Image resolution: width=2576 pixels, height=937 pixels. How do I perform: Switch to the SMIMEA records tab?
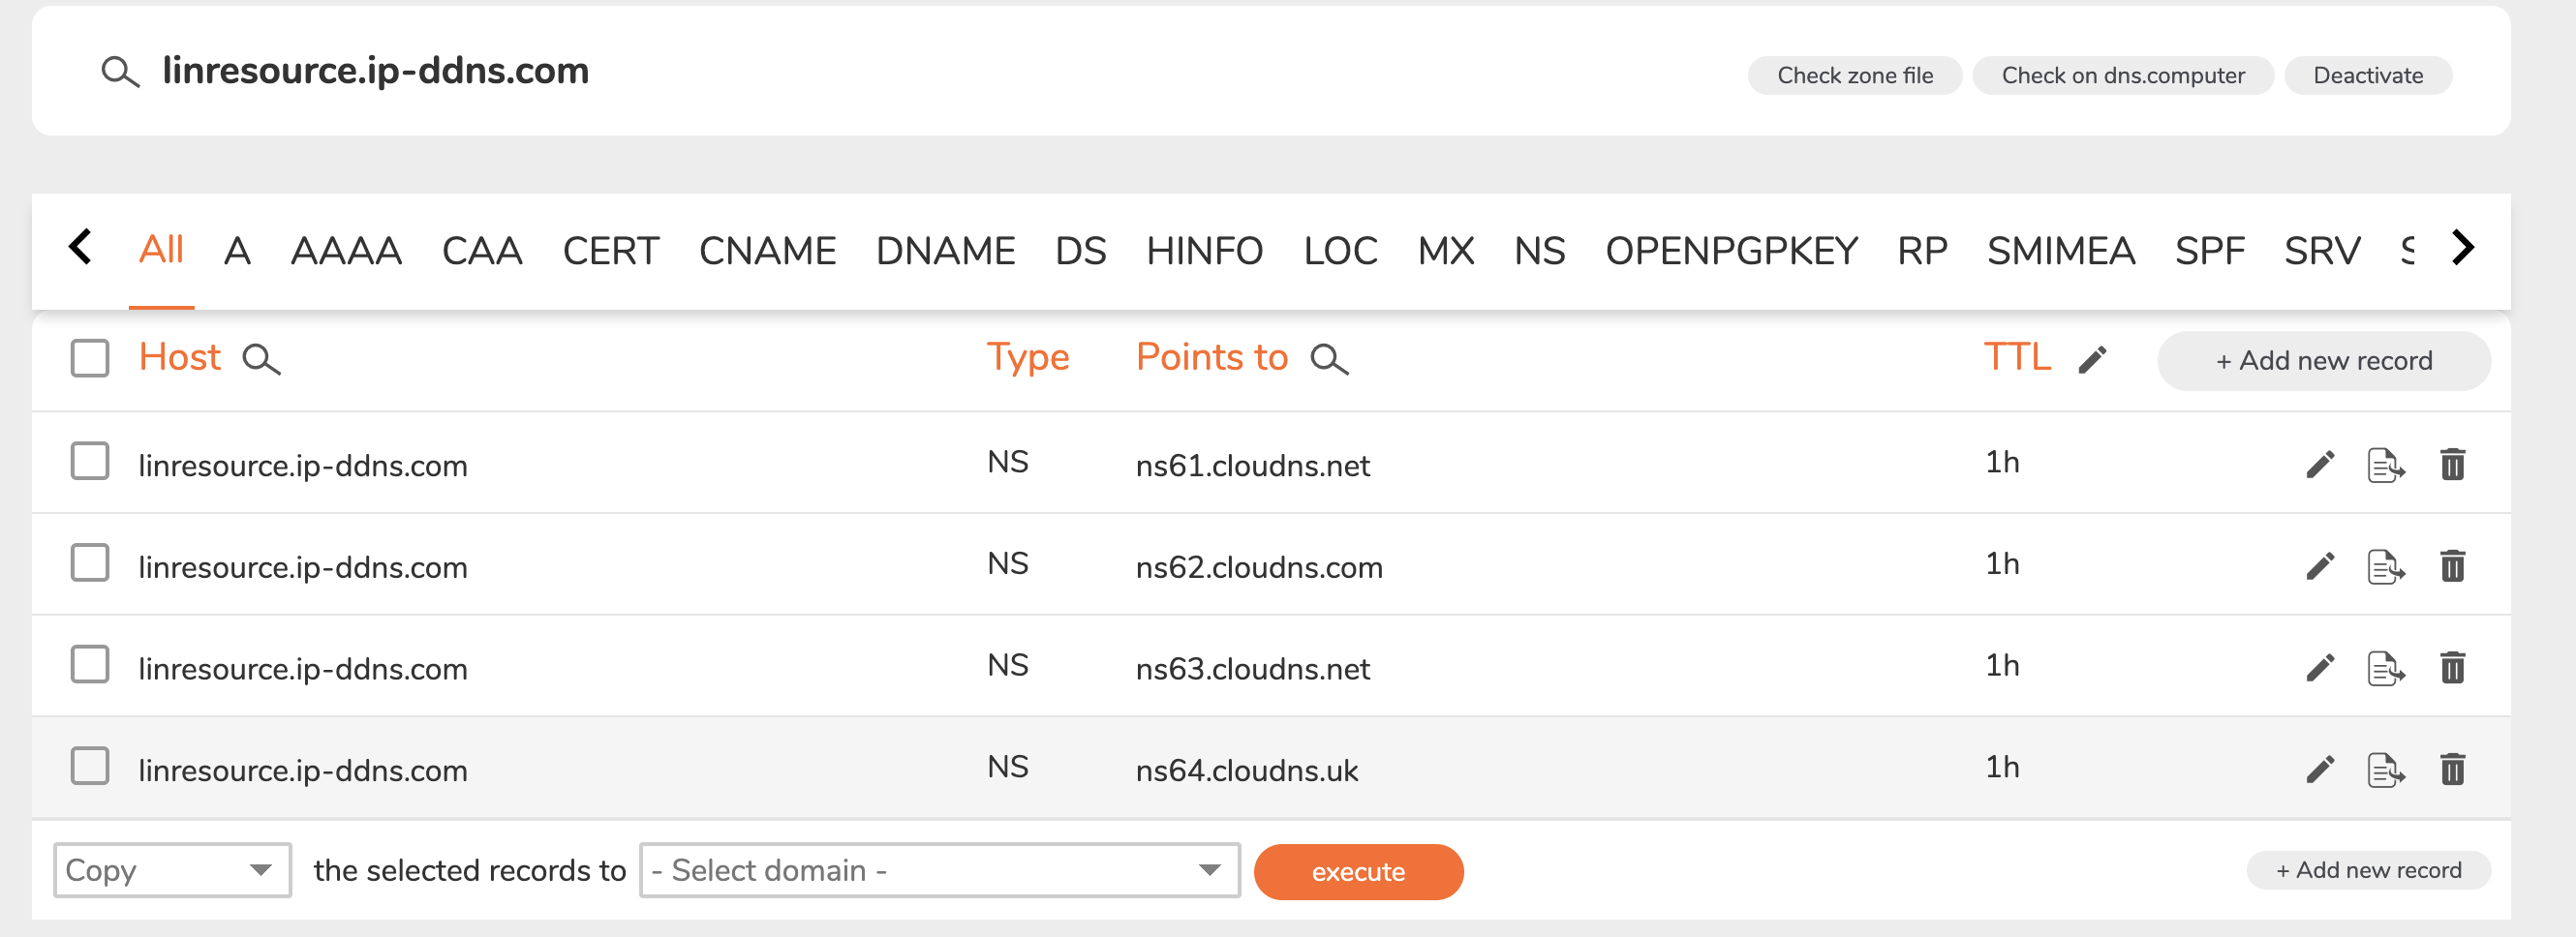tap(2060, 251)
